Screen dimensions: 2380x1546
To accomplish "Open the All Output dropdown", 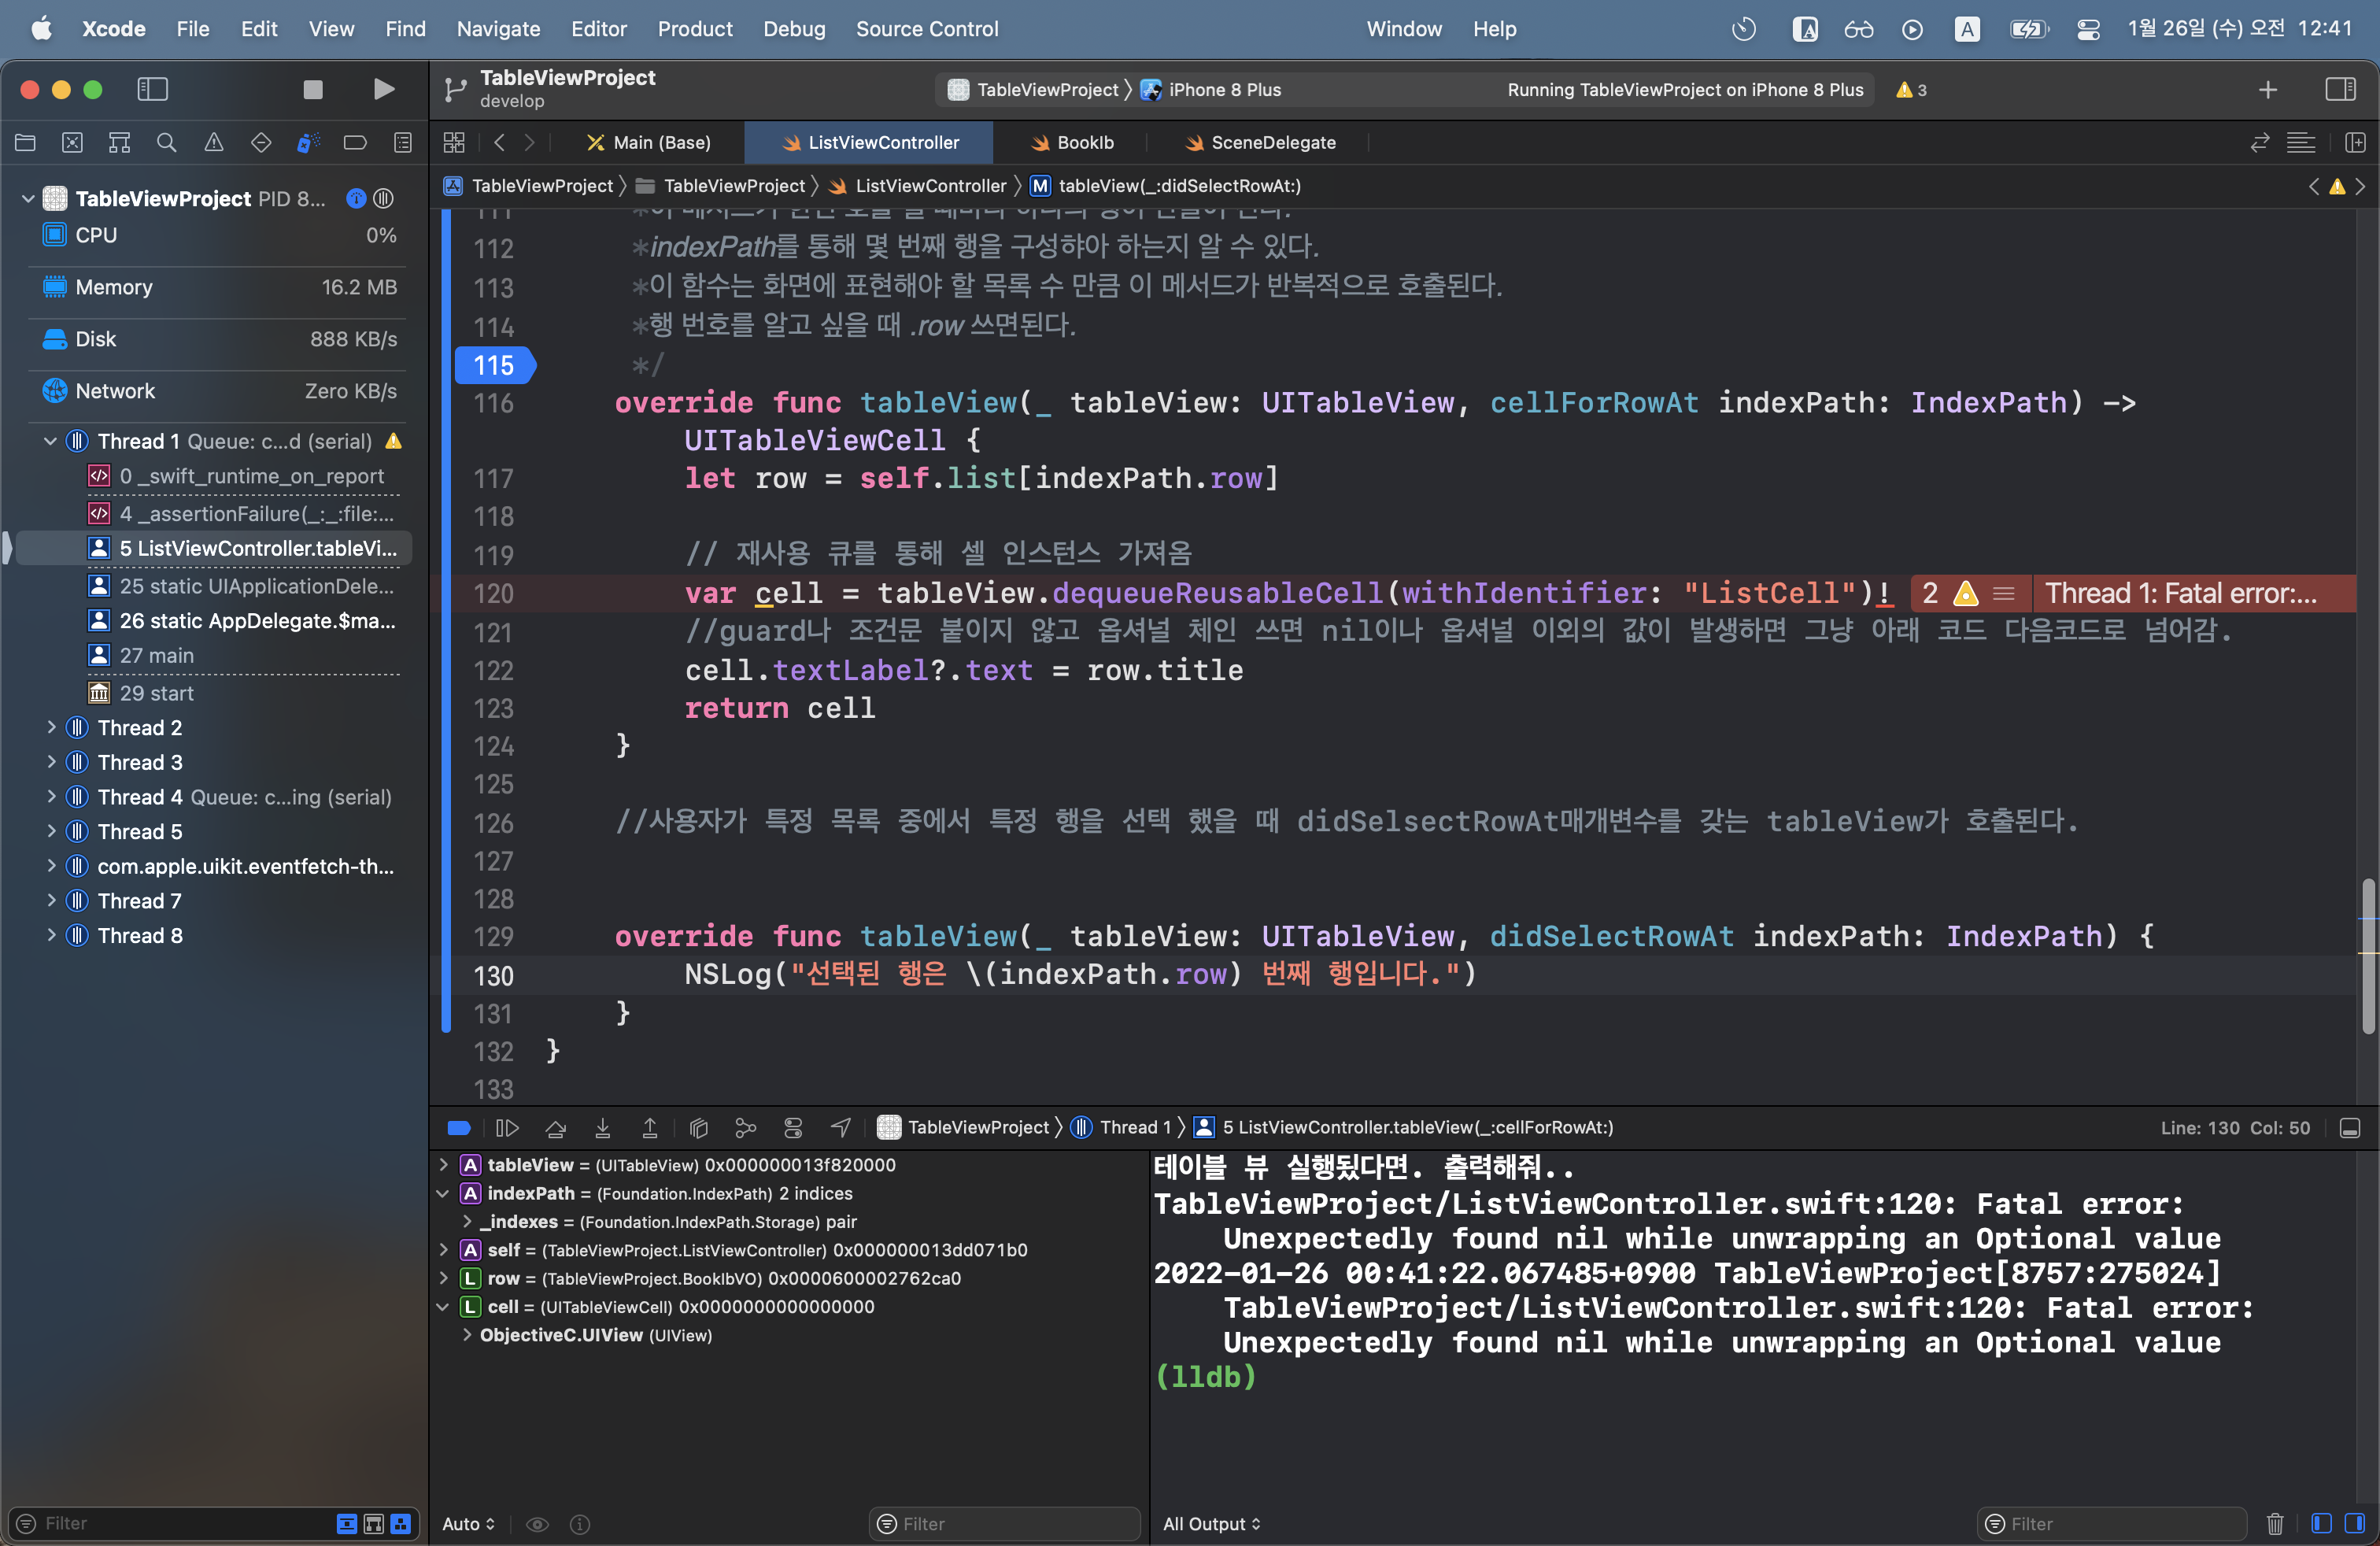I will coord(1211,1523).
